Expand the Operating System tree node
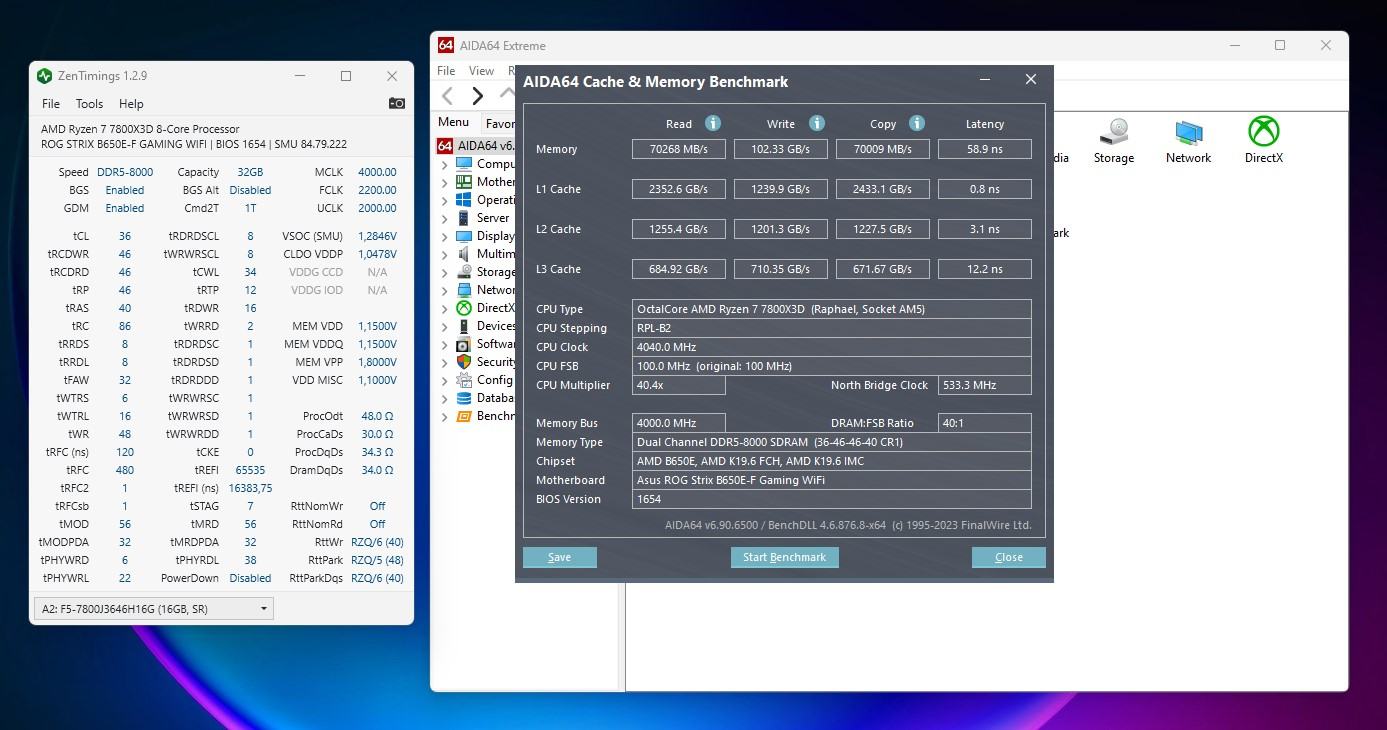 pyautogui.click(x=445, y=200)
